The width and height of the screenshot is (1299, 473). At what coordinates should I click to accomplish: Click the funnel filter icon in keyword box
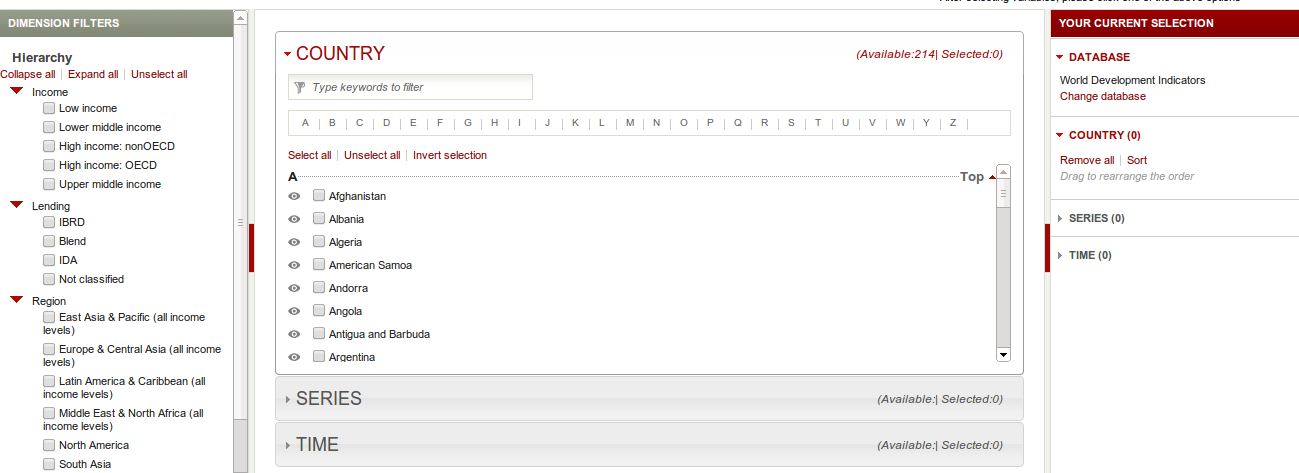300,88
